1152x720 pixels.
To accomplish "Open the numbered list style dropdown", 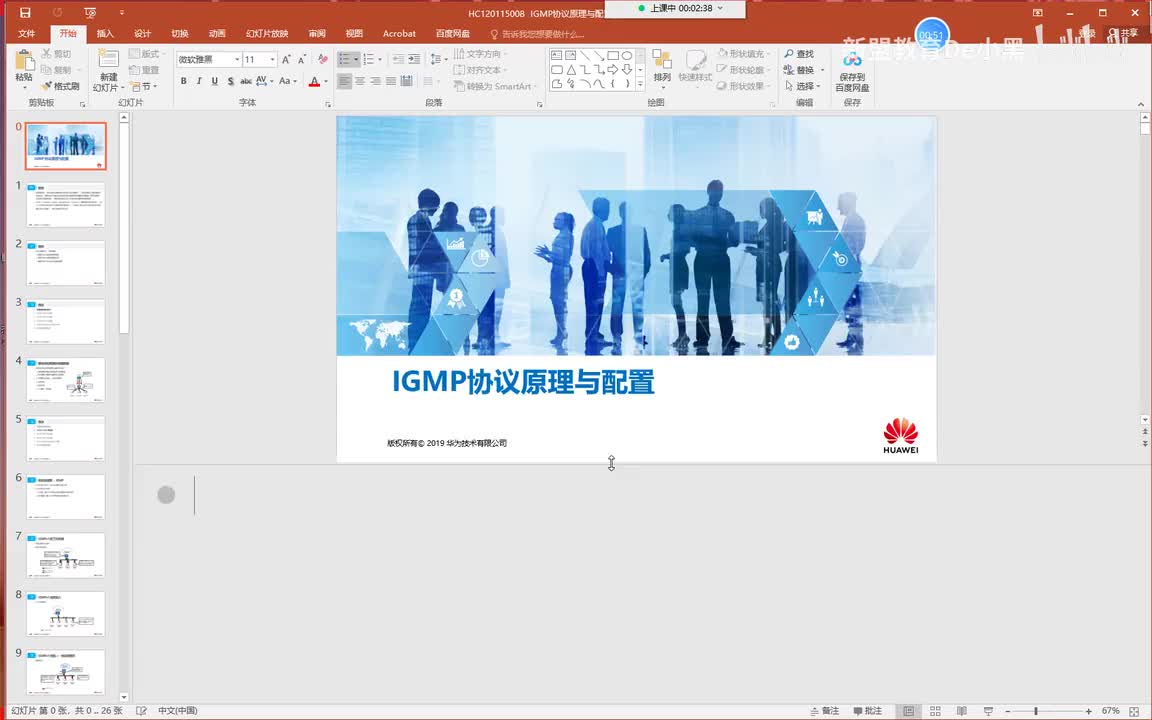I will coord(379,60).
